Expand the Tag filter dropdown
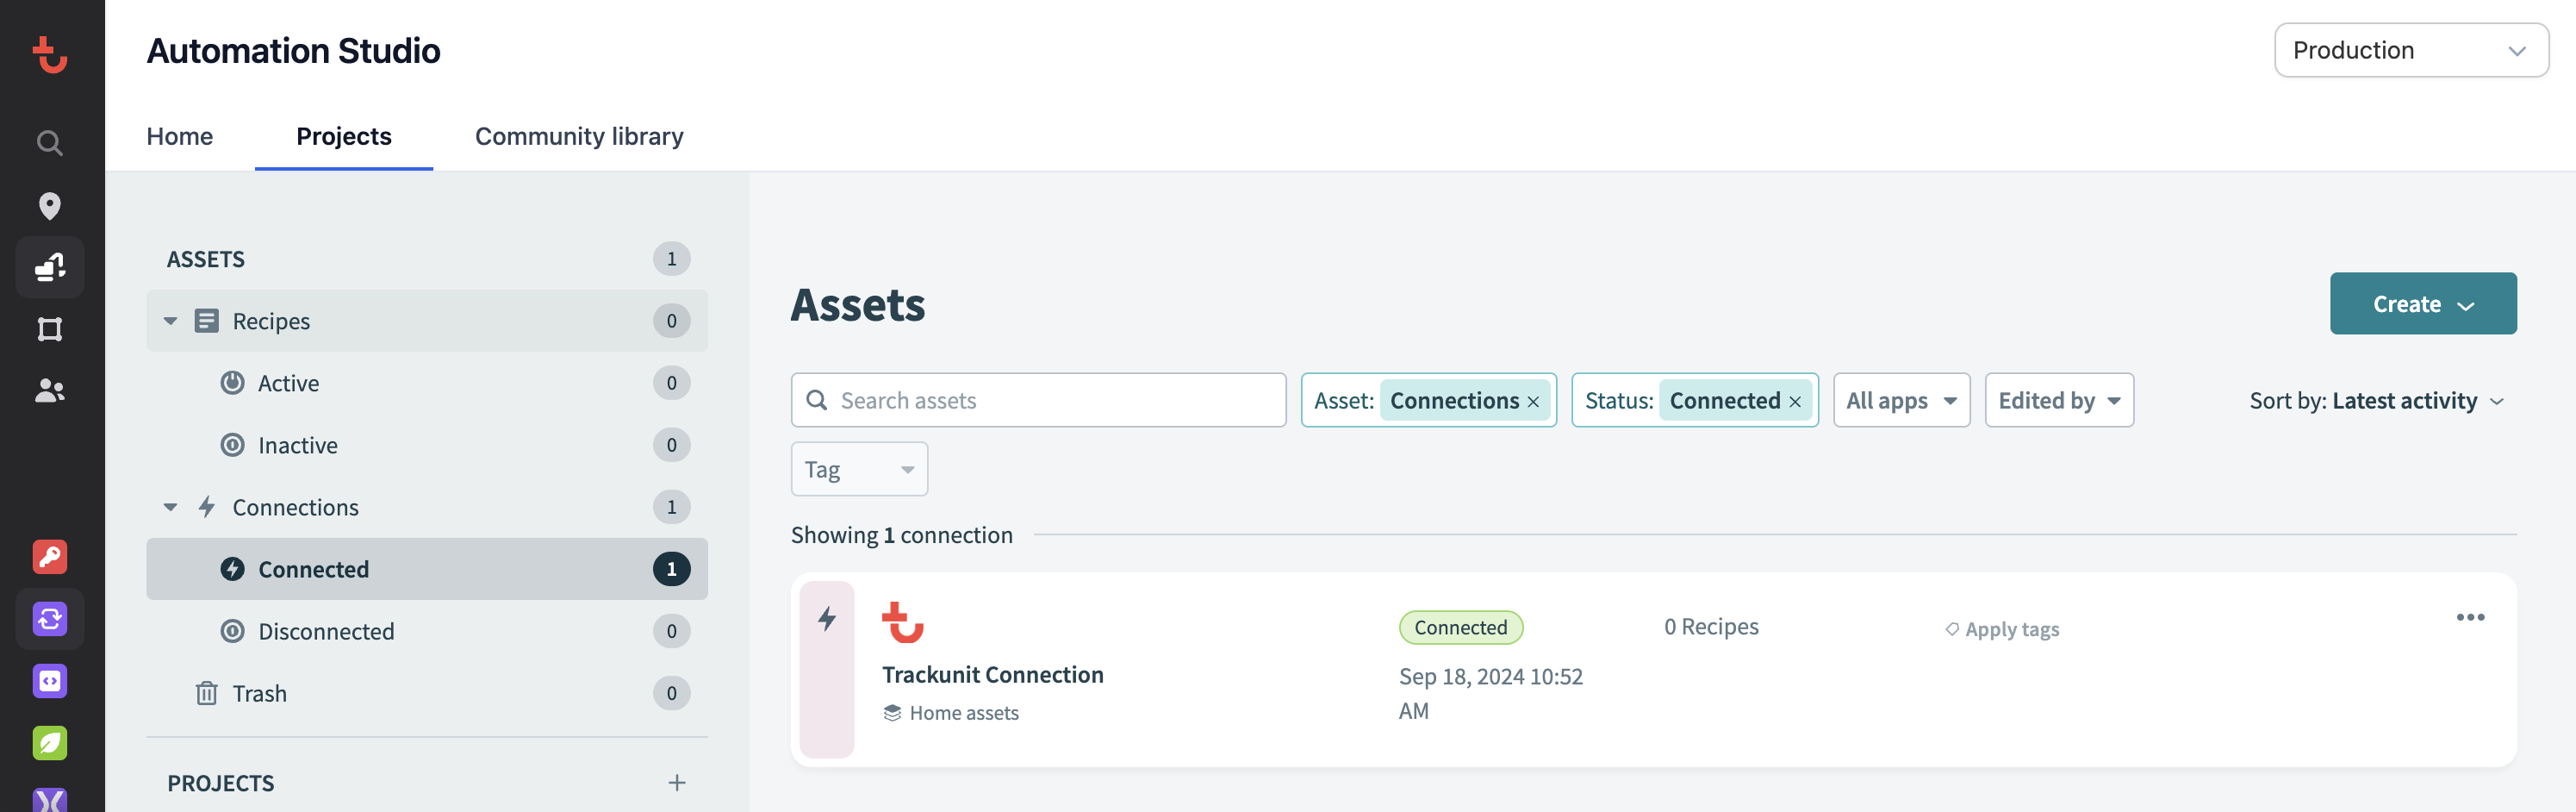This screenshot has height=812, width=2576. [859, 470]
